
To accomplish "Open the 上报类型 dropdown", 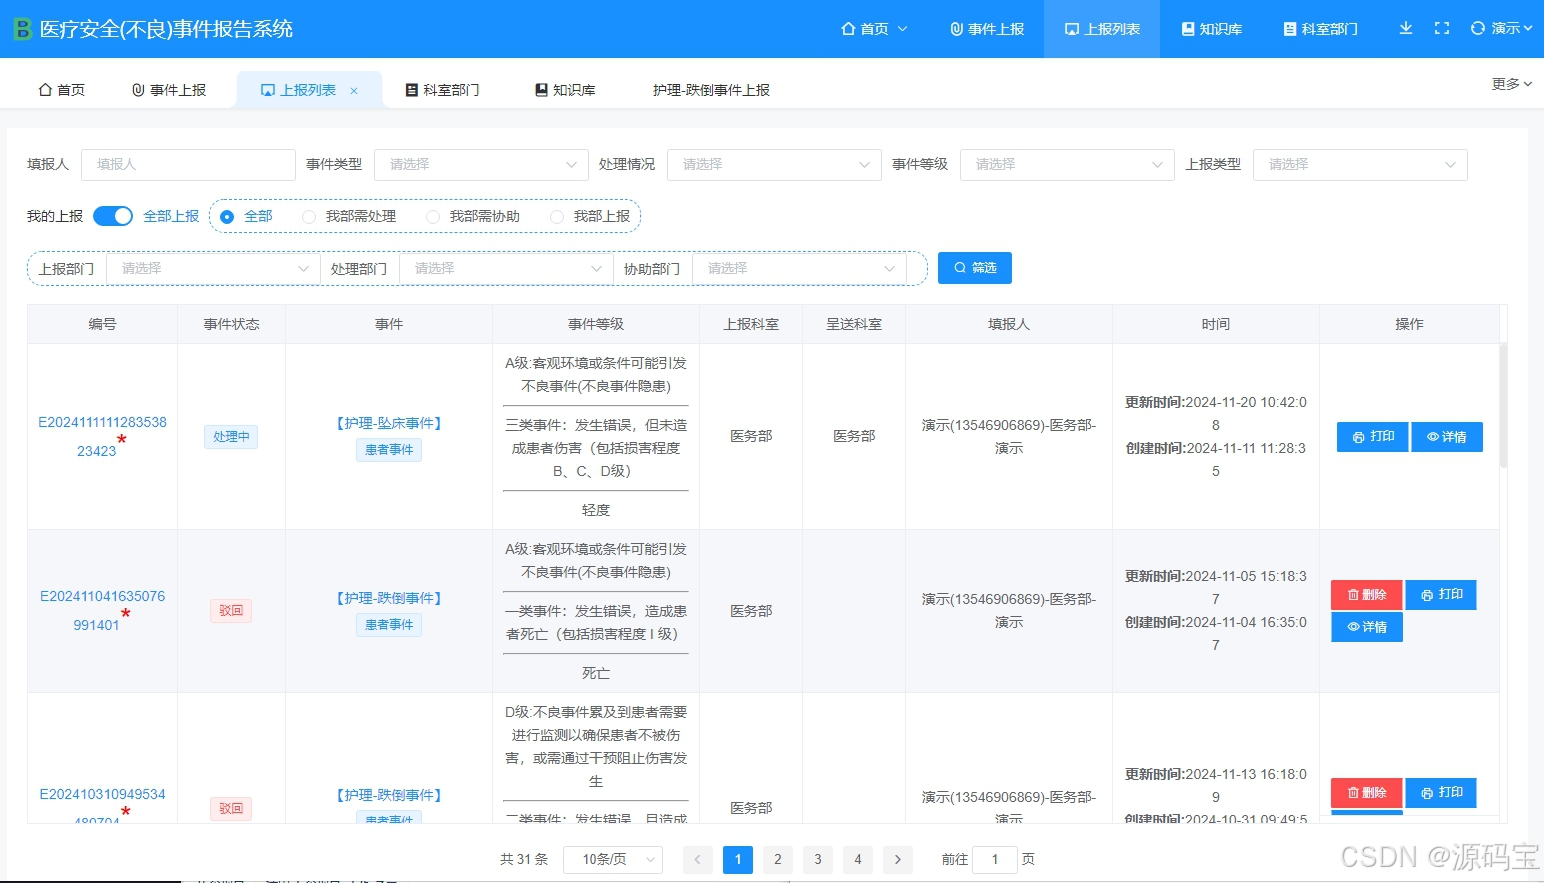I will 1360,164.
